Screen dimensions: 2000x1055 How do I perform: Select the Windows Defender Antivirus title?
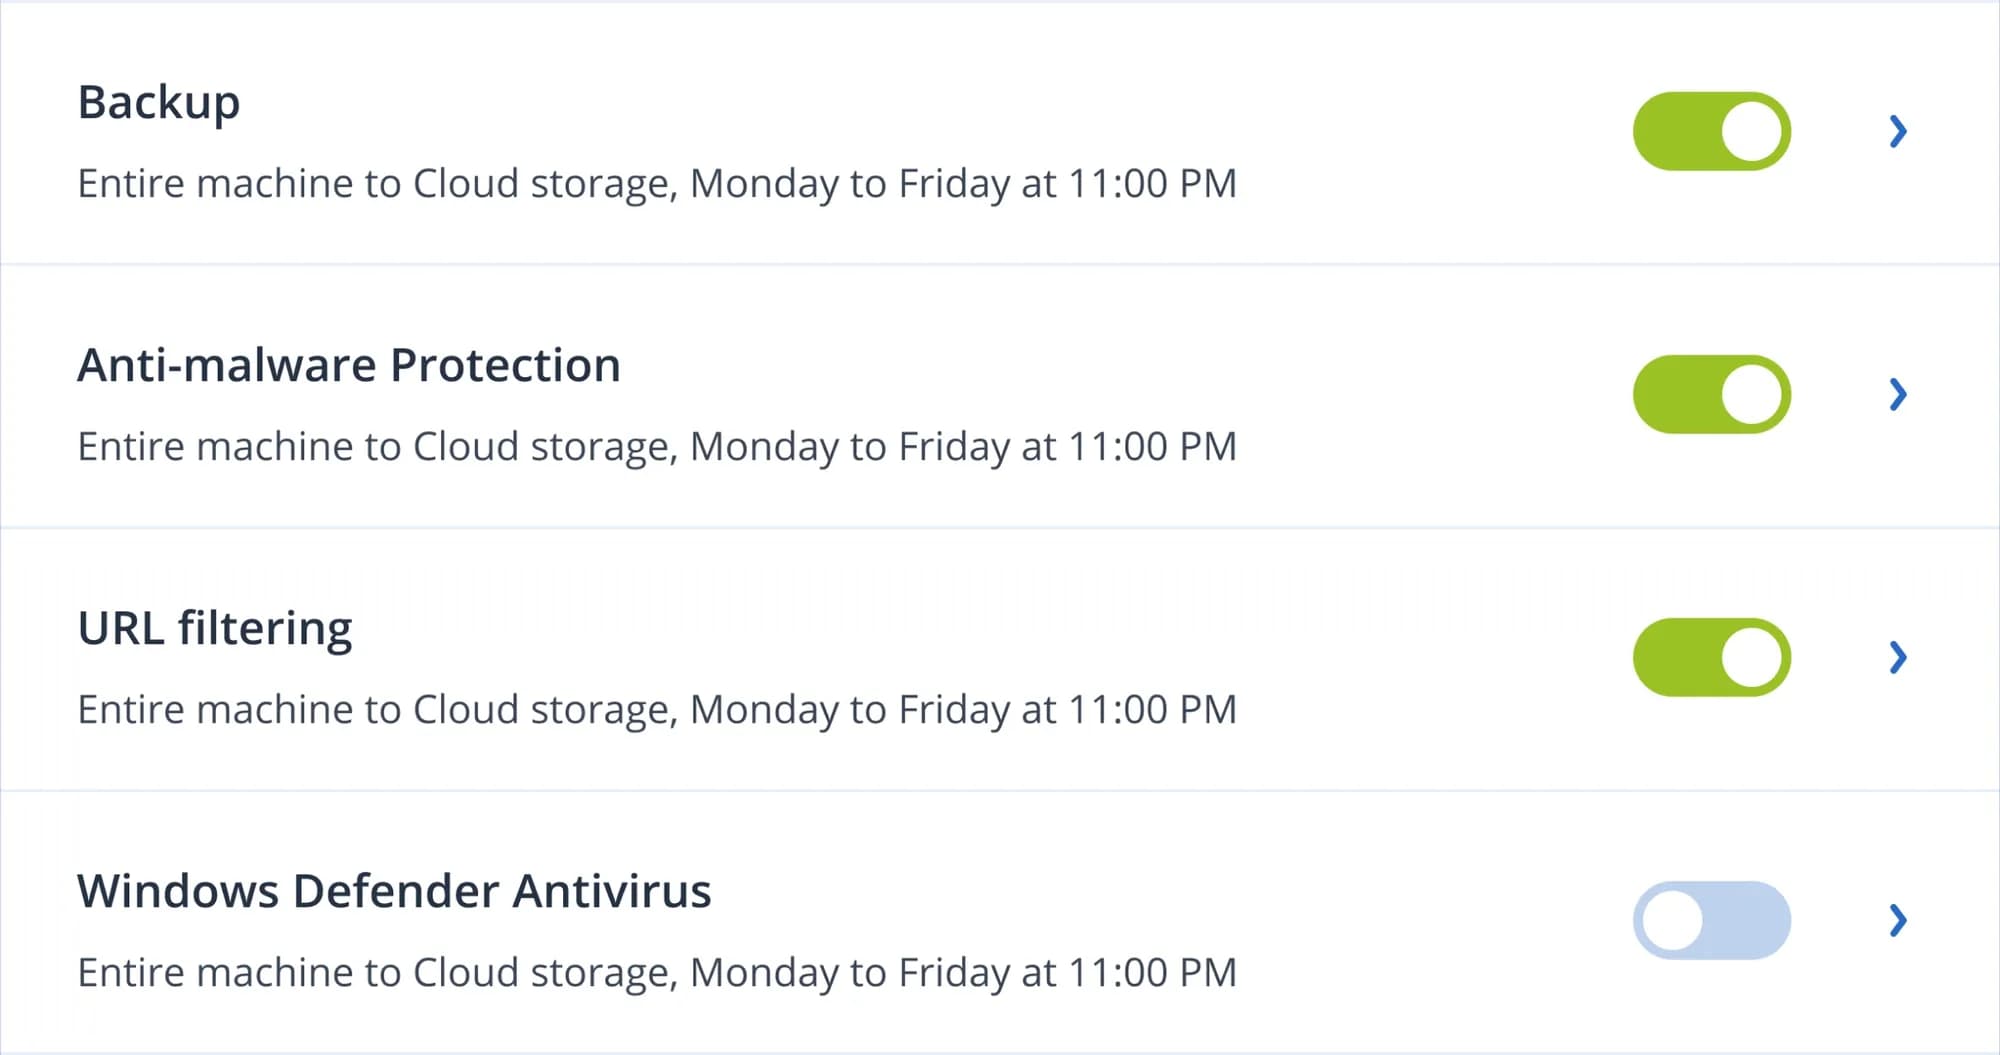(394, 891)
